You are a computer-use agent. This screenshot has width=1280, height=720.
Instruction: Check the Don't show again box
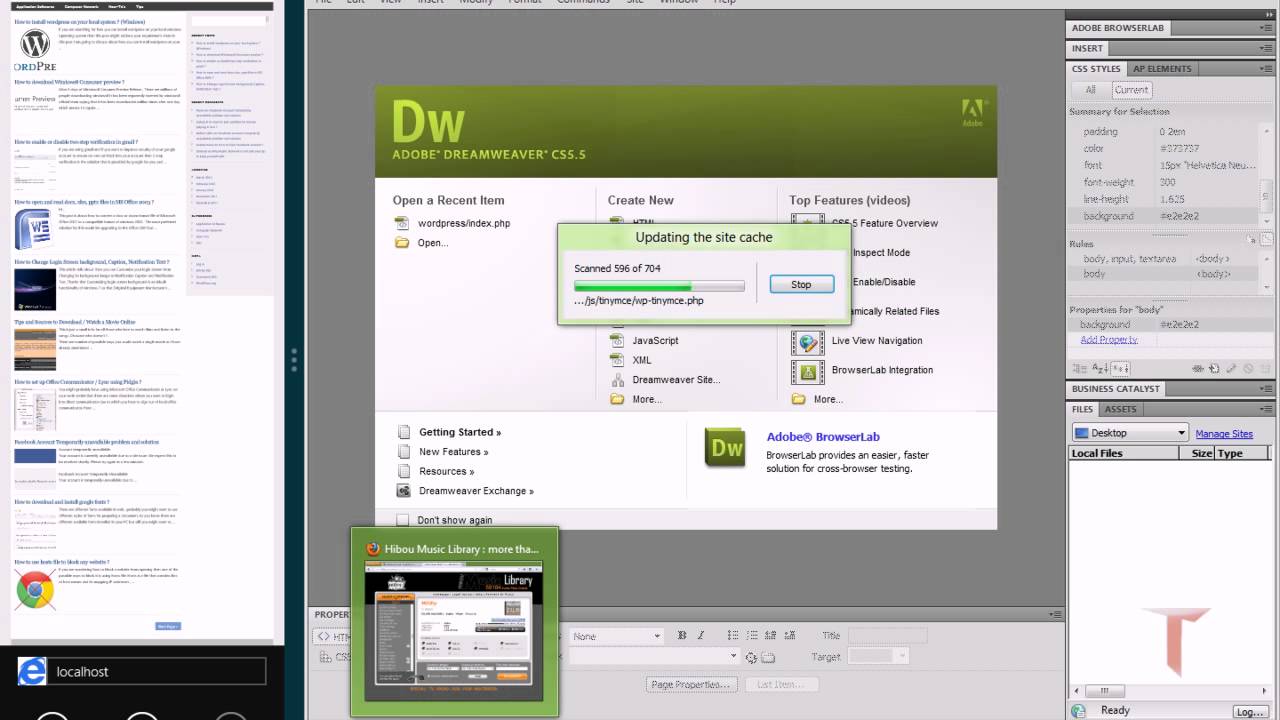(403, 520)
